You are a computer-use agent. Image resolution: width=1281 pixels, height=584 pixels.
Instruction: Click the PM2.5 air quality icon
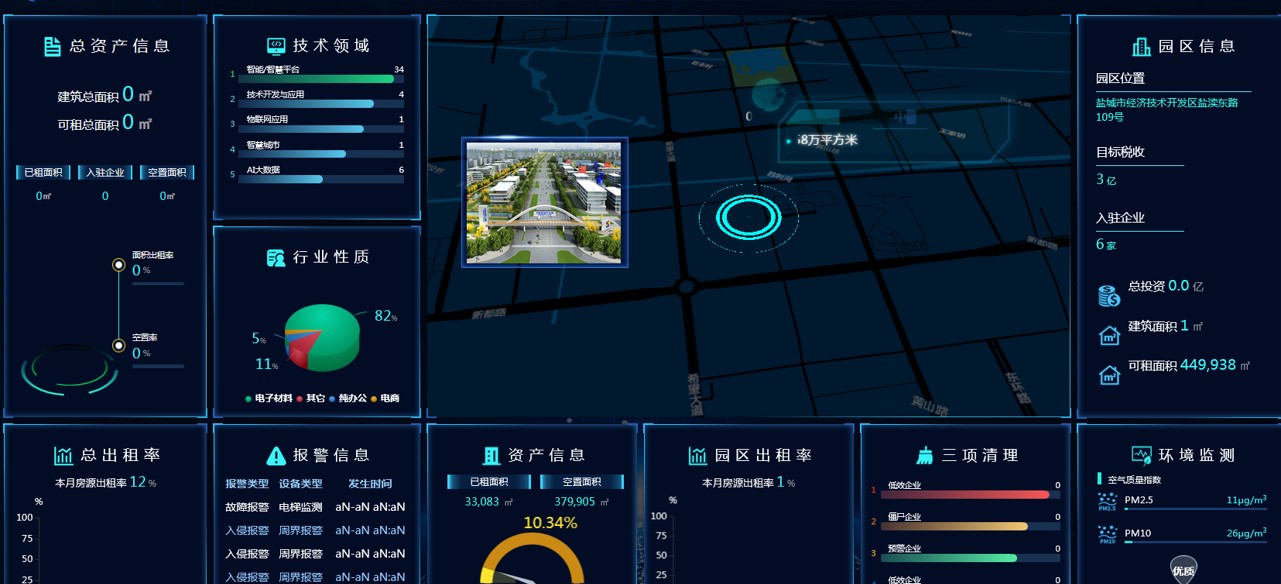(1107, 501)
